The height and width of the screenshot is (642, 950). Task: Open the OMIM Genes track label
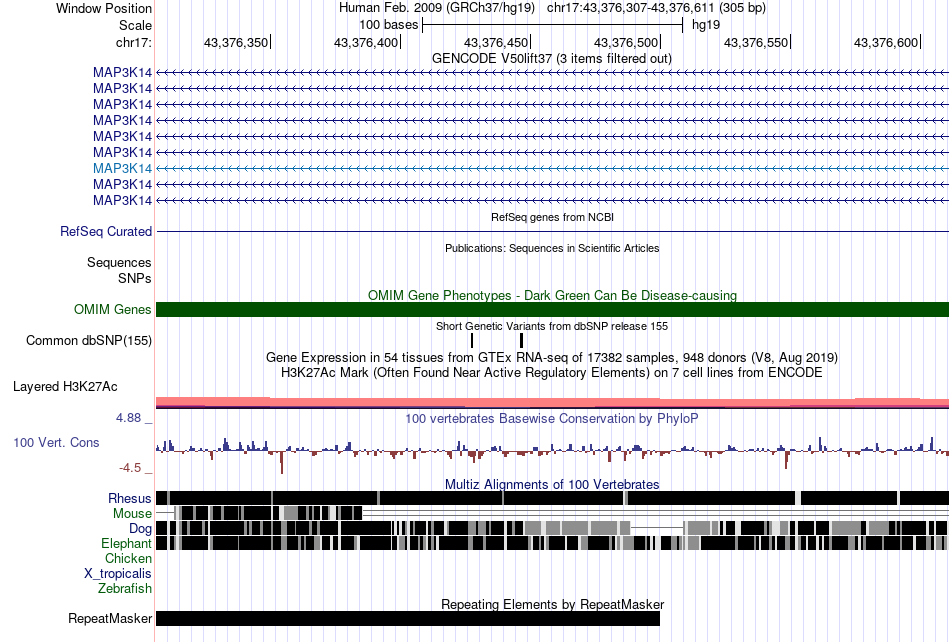click(112, 309)
